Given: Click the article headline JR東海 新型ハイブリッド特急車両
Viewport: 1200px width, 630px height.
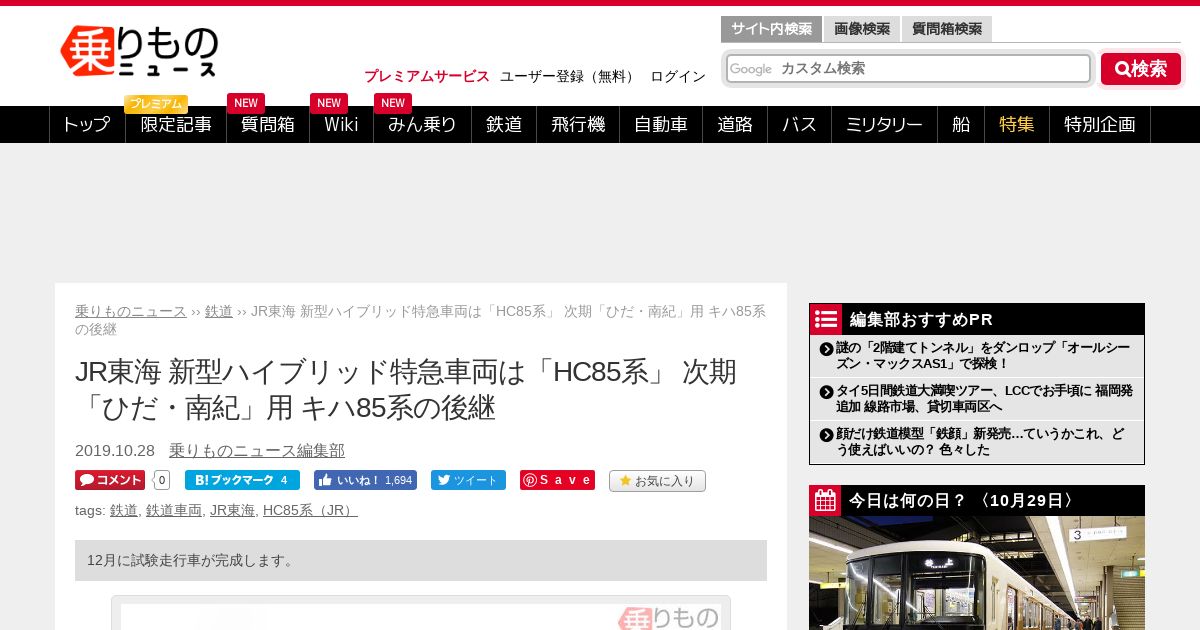Looking at the screenshot, I should pos(406,389).
